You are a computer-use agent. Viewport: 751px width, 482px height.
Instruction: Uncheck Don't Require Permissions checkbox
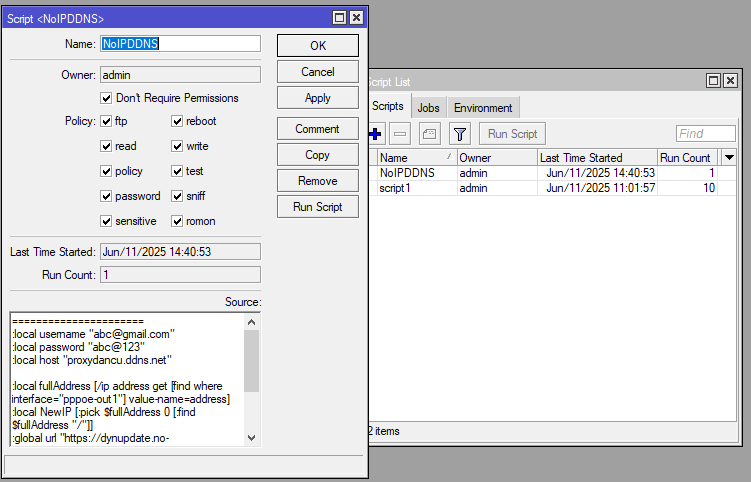[x=106, y=98]
